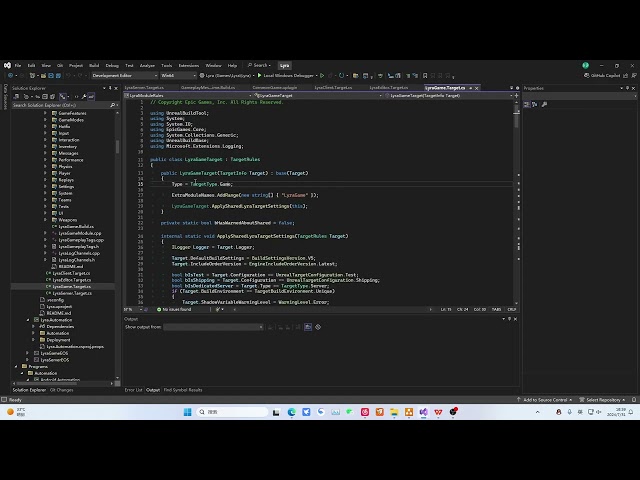Expand the Weapons folder
Viewport: 640px width, 480px height.
(45, 220)
